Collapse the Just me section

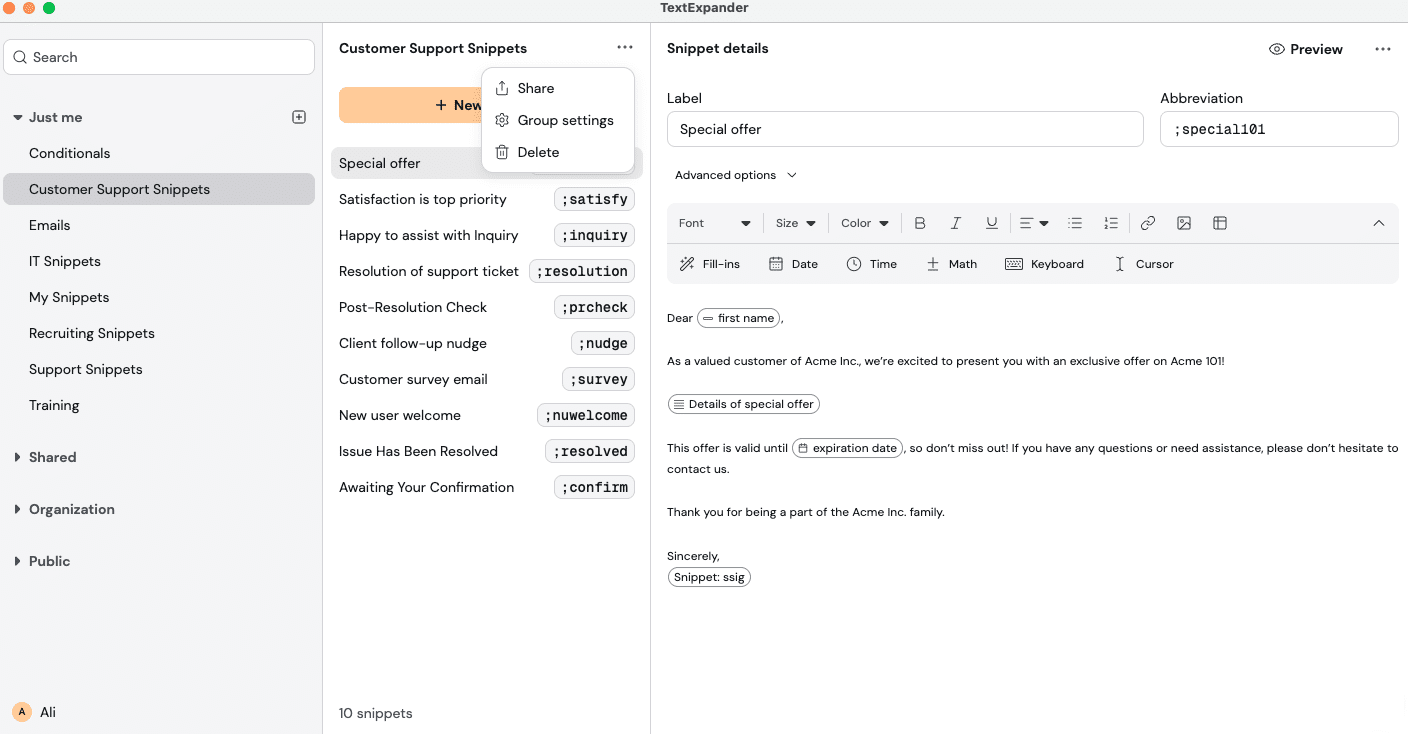coord(18,117)
